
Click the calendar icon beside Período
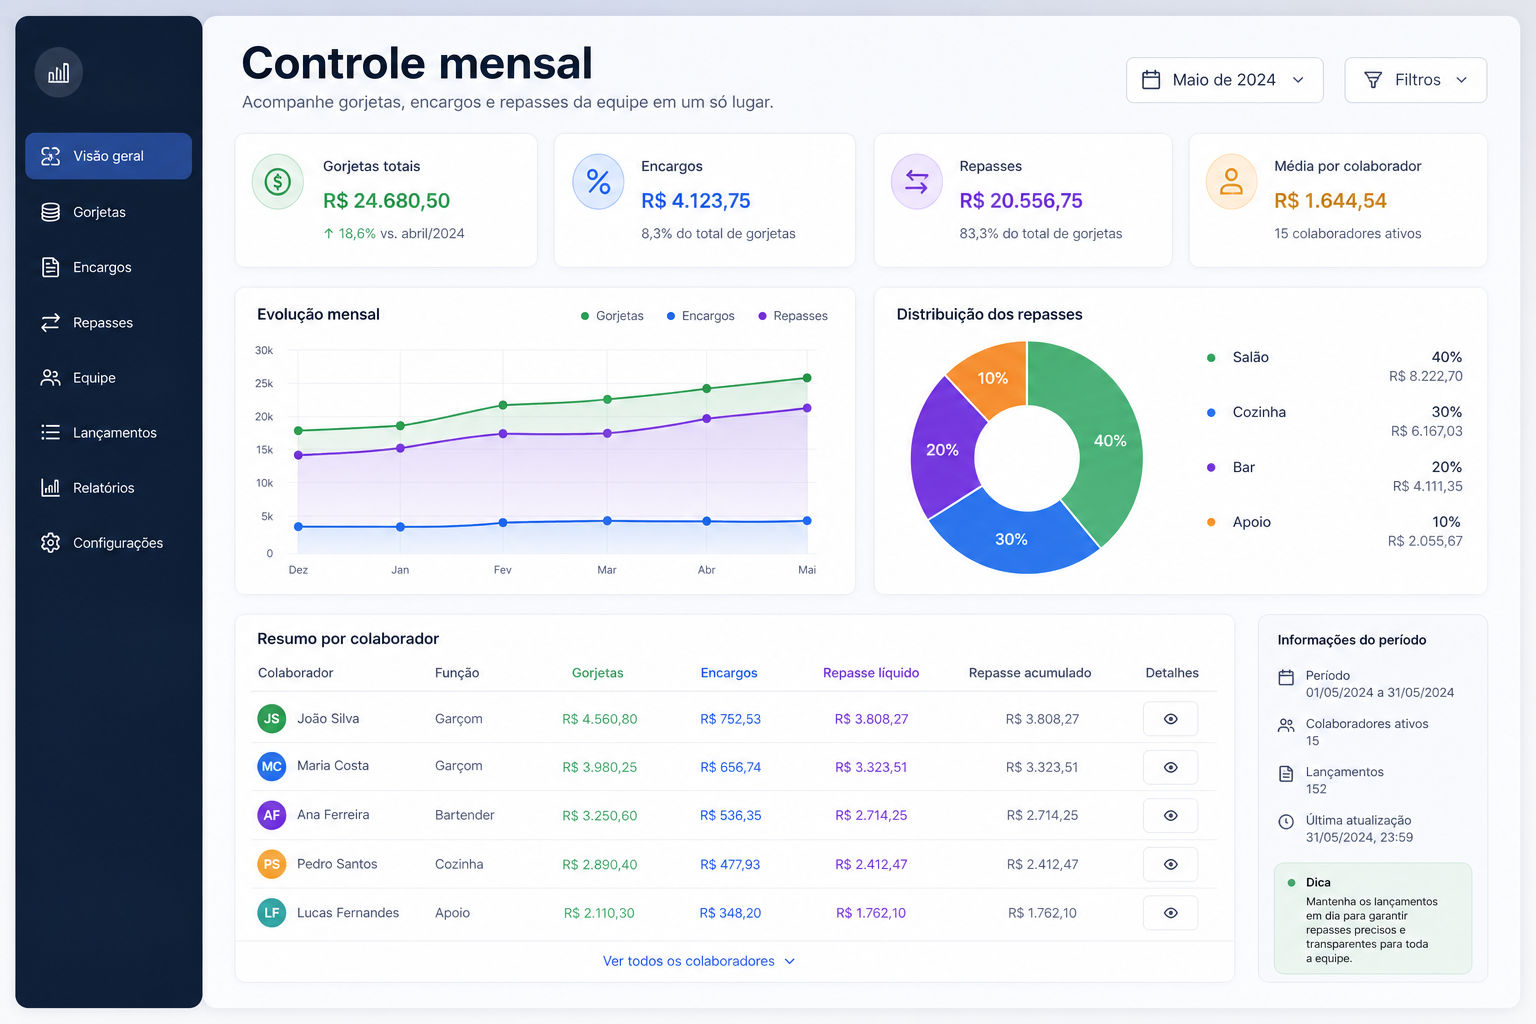pyautogui.click(x=1286, y=677)
